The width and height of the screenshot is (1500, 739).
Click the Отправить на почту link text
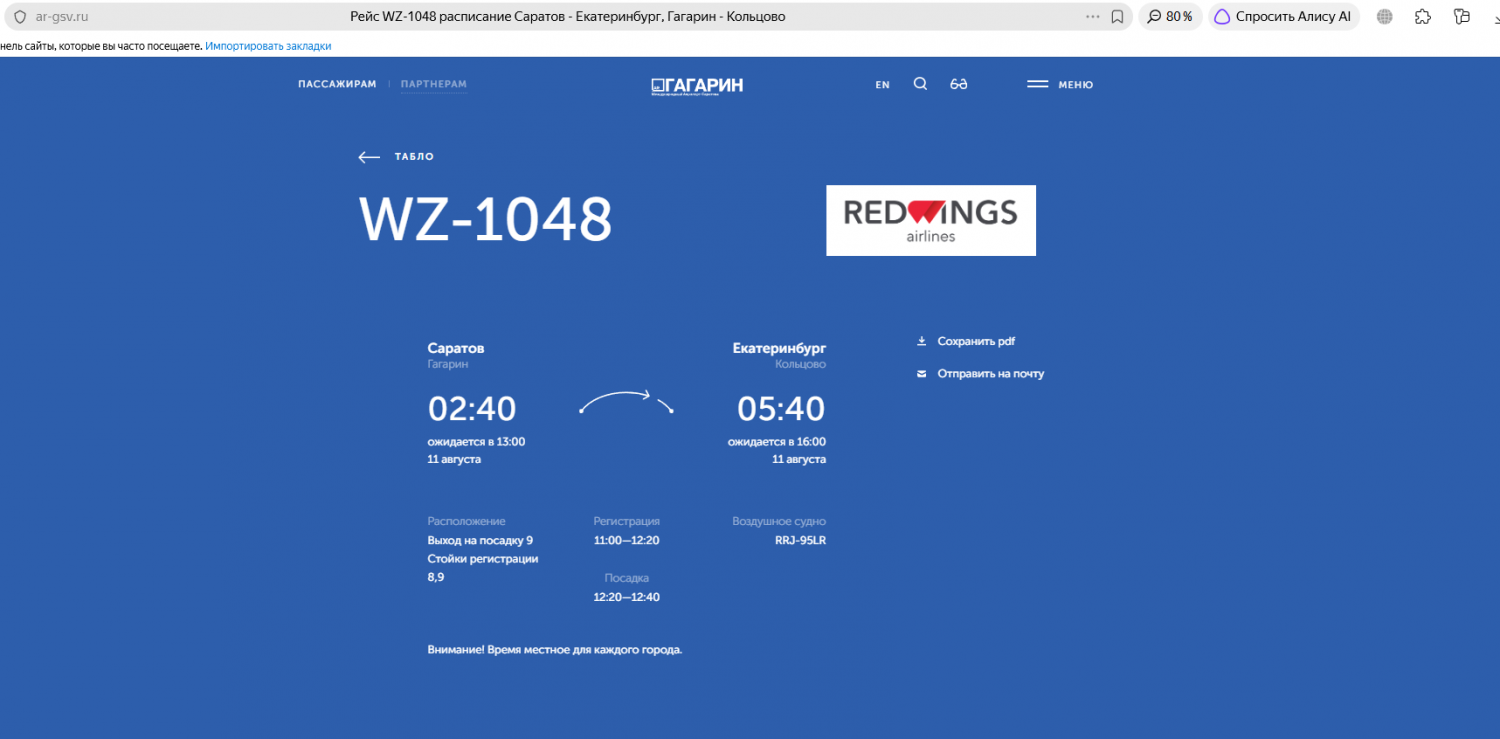(991, 373)
